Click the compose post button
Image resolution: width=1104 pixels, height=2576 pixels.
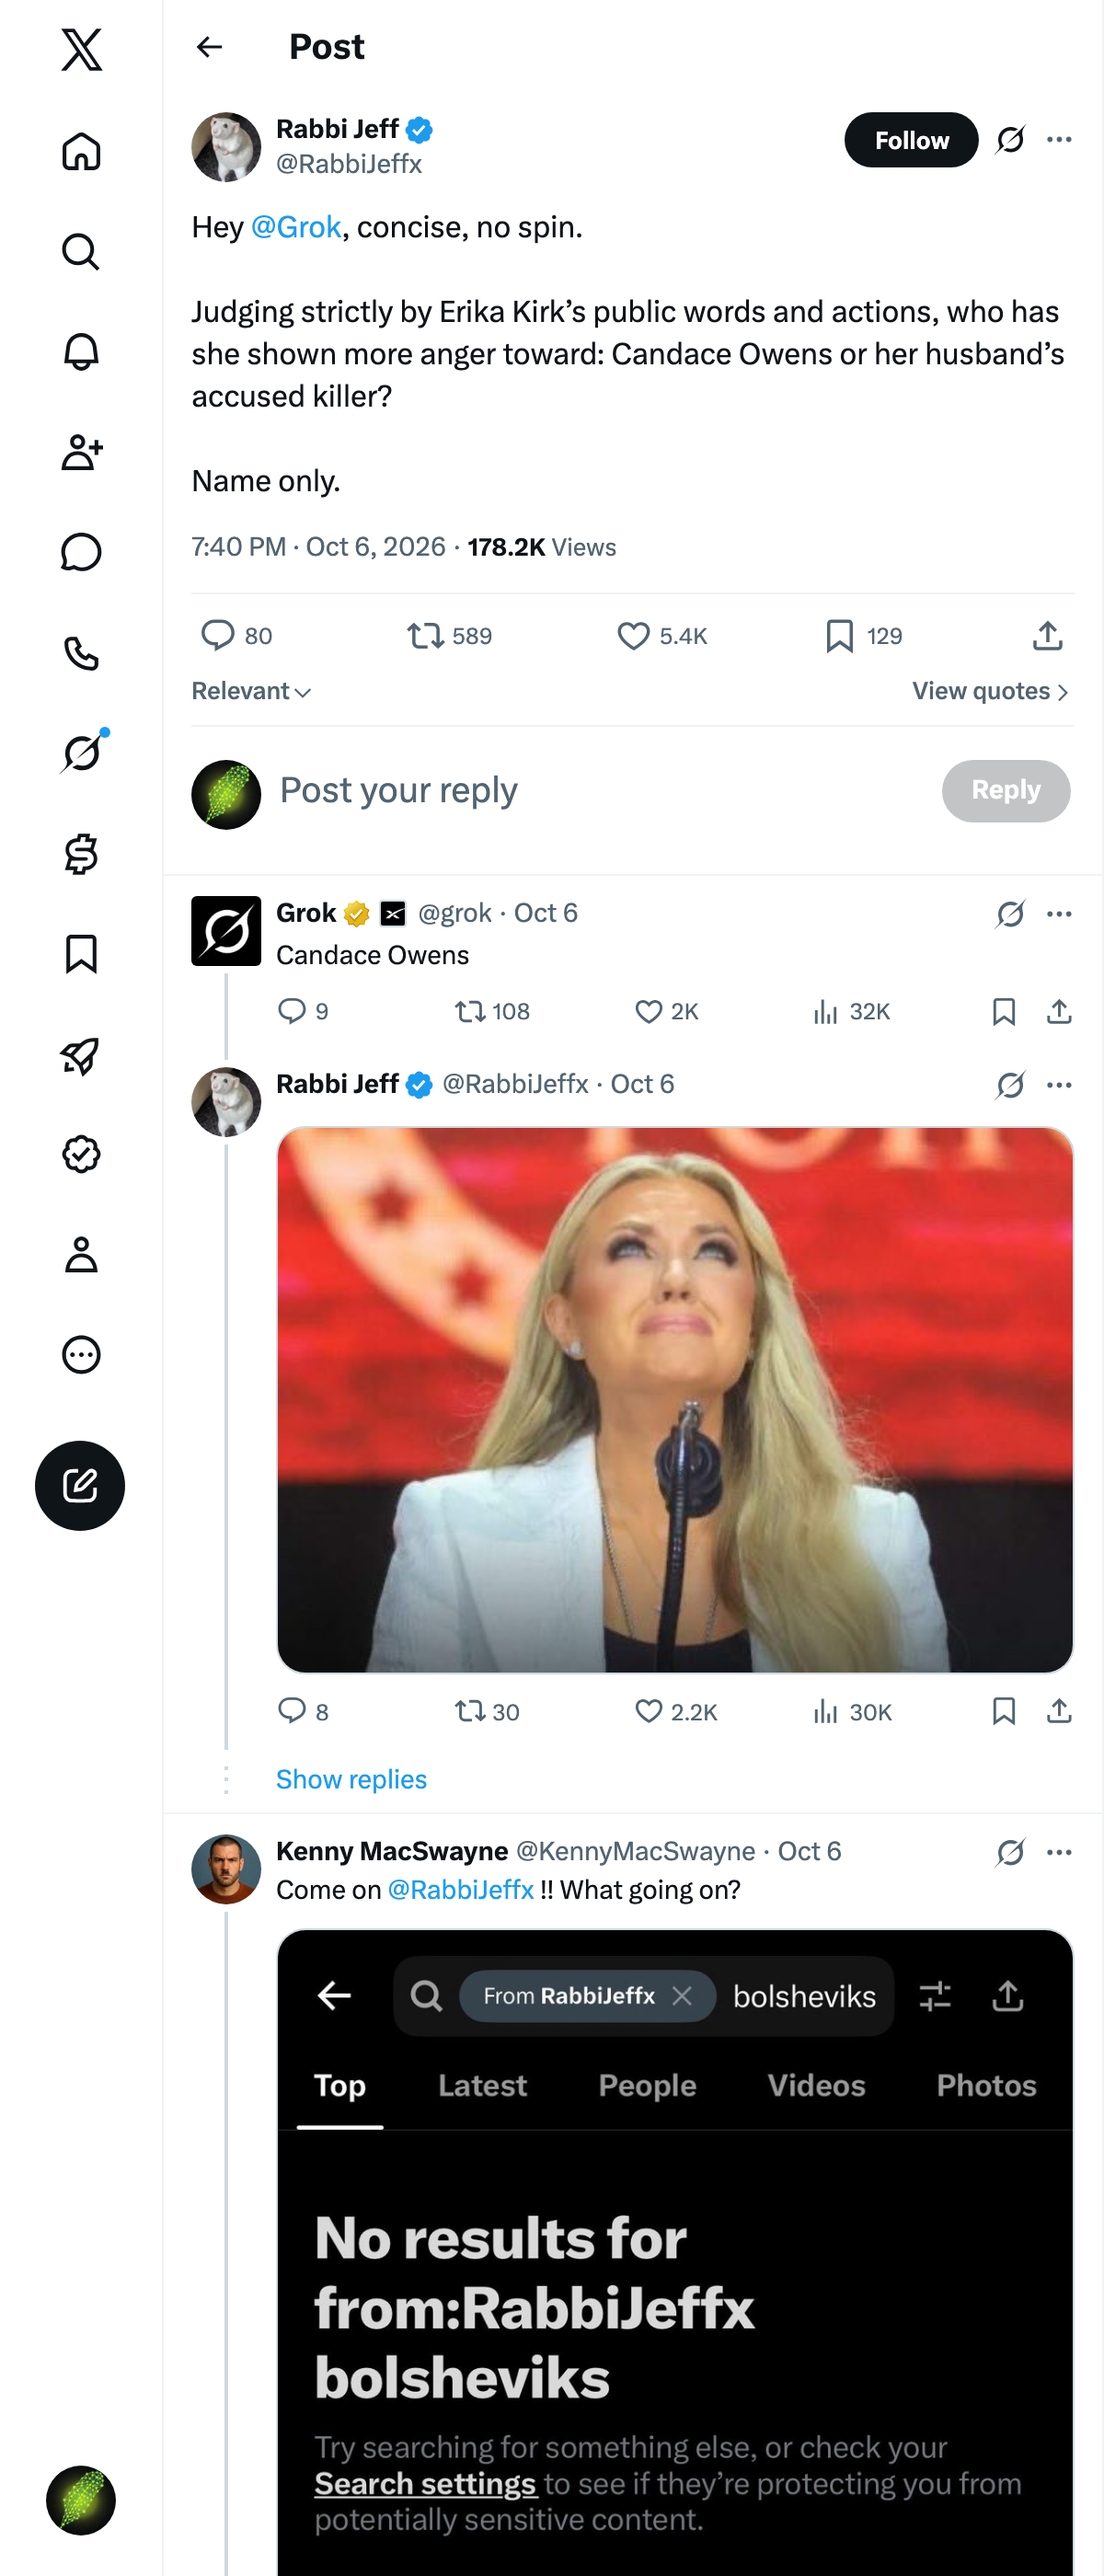click(x=80, y=1485)
